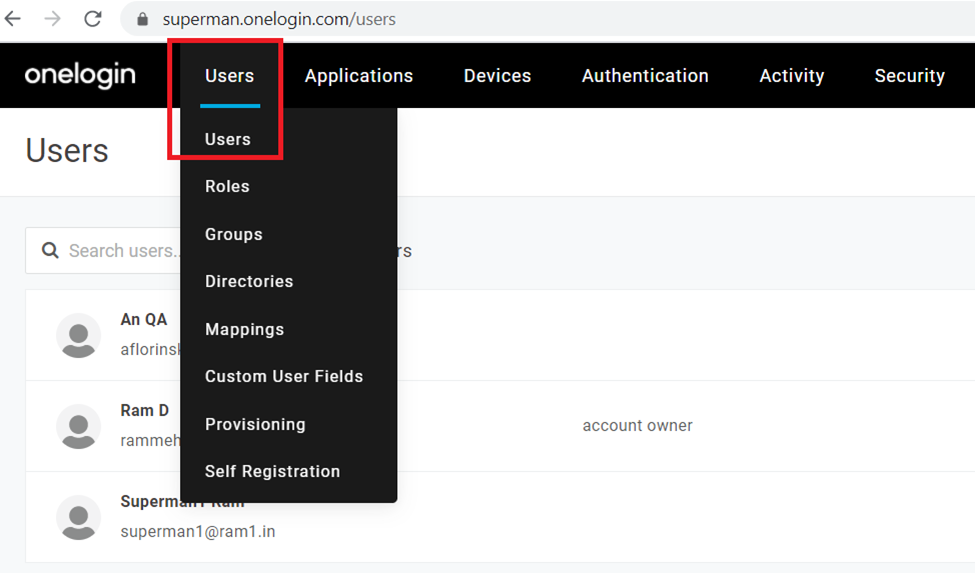
Task: Open the Authentication menu
Action: tap(645, 76)
